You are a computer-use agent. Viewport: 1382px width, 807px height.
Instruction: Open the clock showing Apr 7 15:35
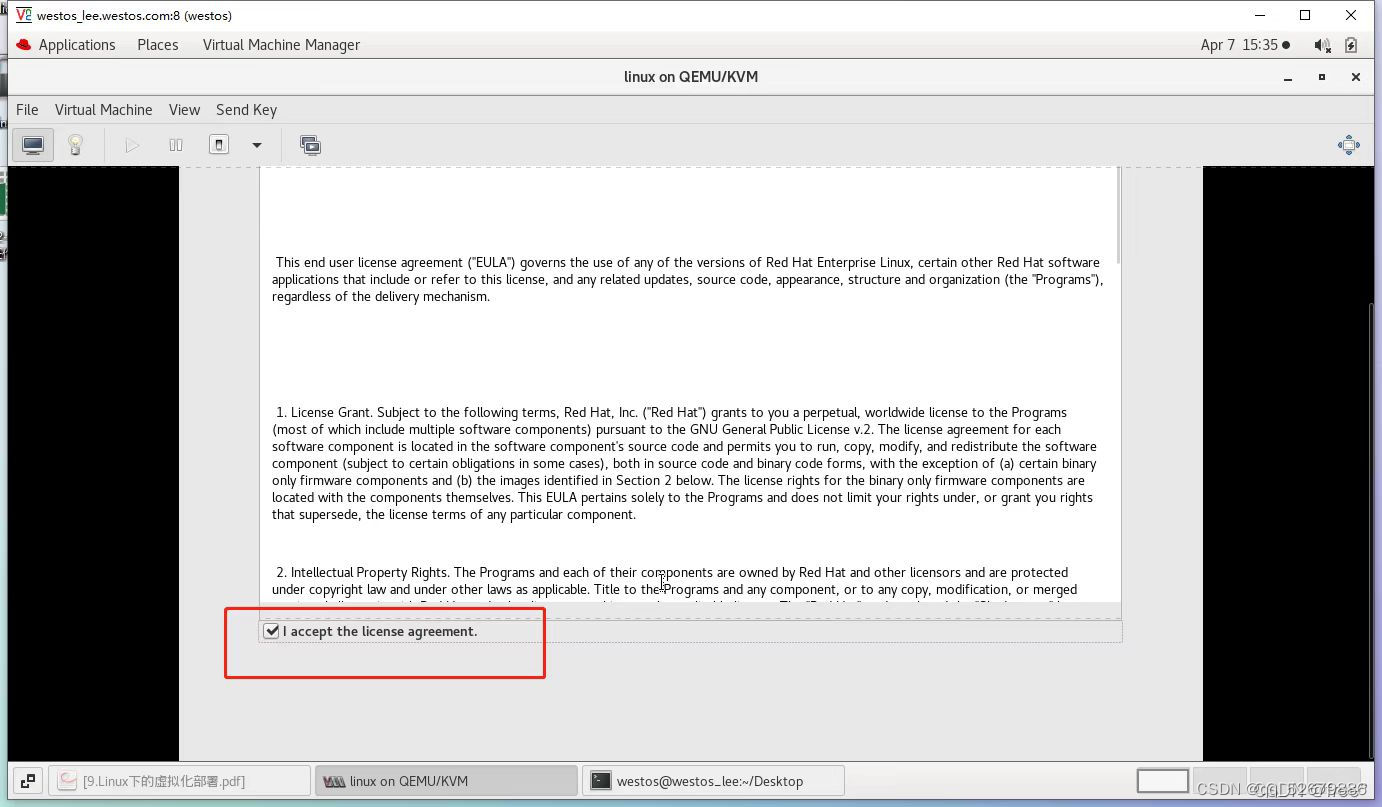click(x=1245, y=45)
